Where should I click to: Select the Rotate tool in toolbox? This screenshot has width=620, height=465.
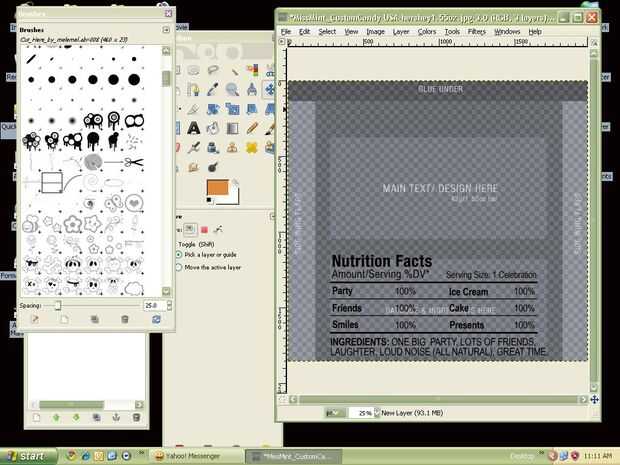[x=213, y=109]
